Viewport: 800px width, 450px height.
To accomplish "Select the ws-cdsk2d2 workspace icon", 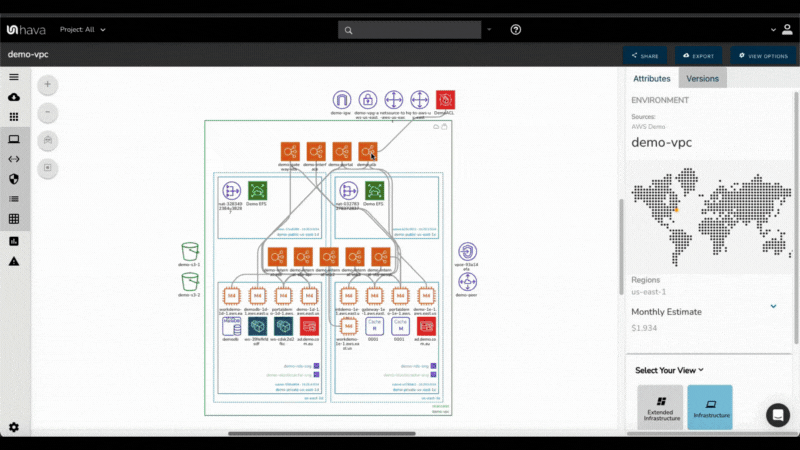I will pos(283,327).
